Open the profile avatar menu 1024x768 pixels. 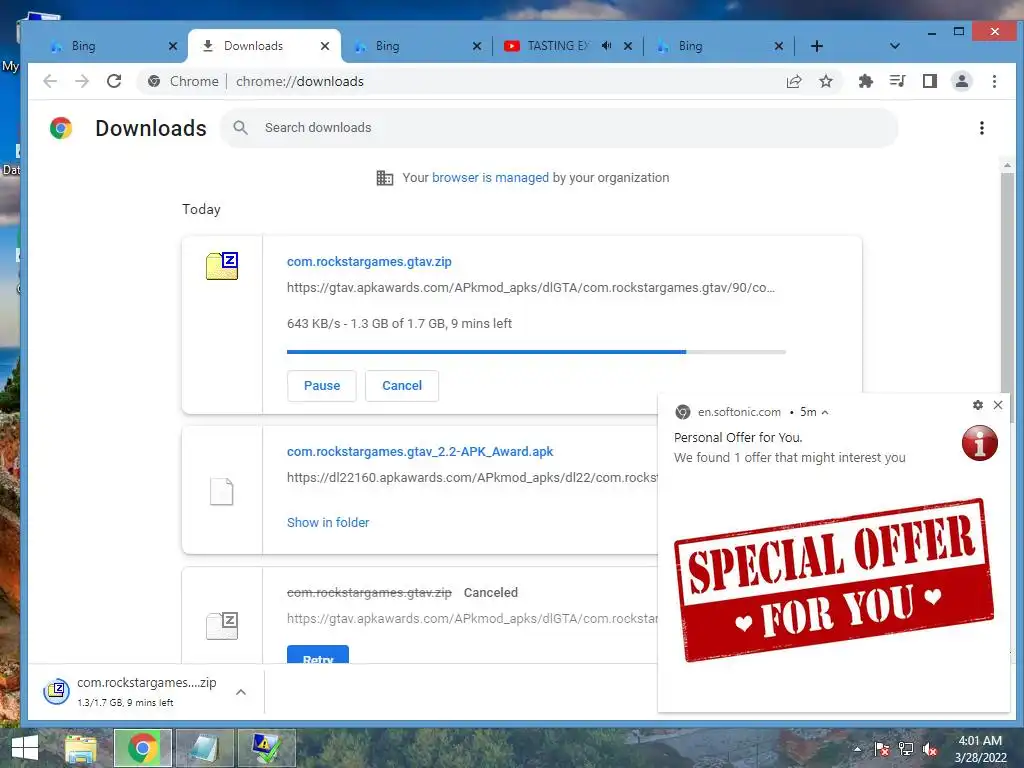(962, 81)
